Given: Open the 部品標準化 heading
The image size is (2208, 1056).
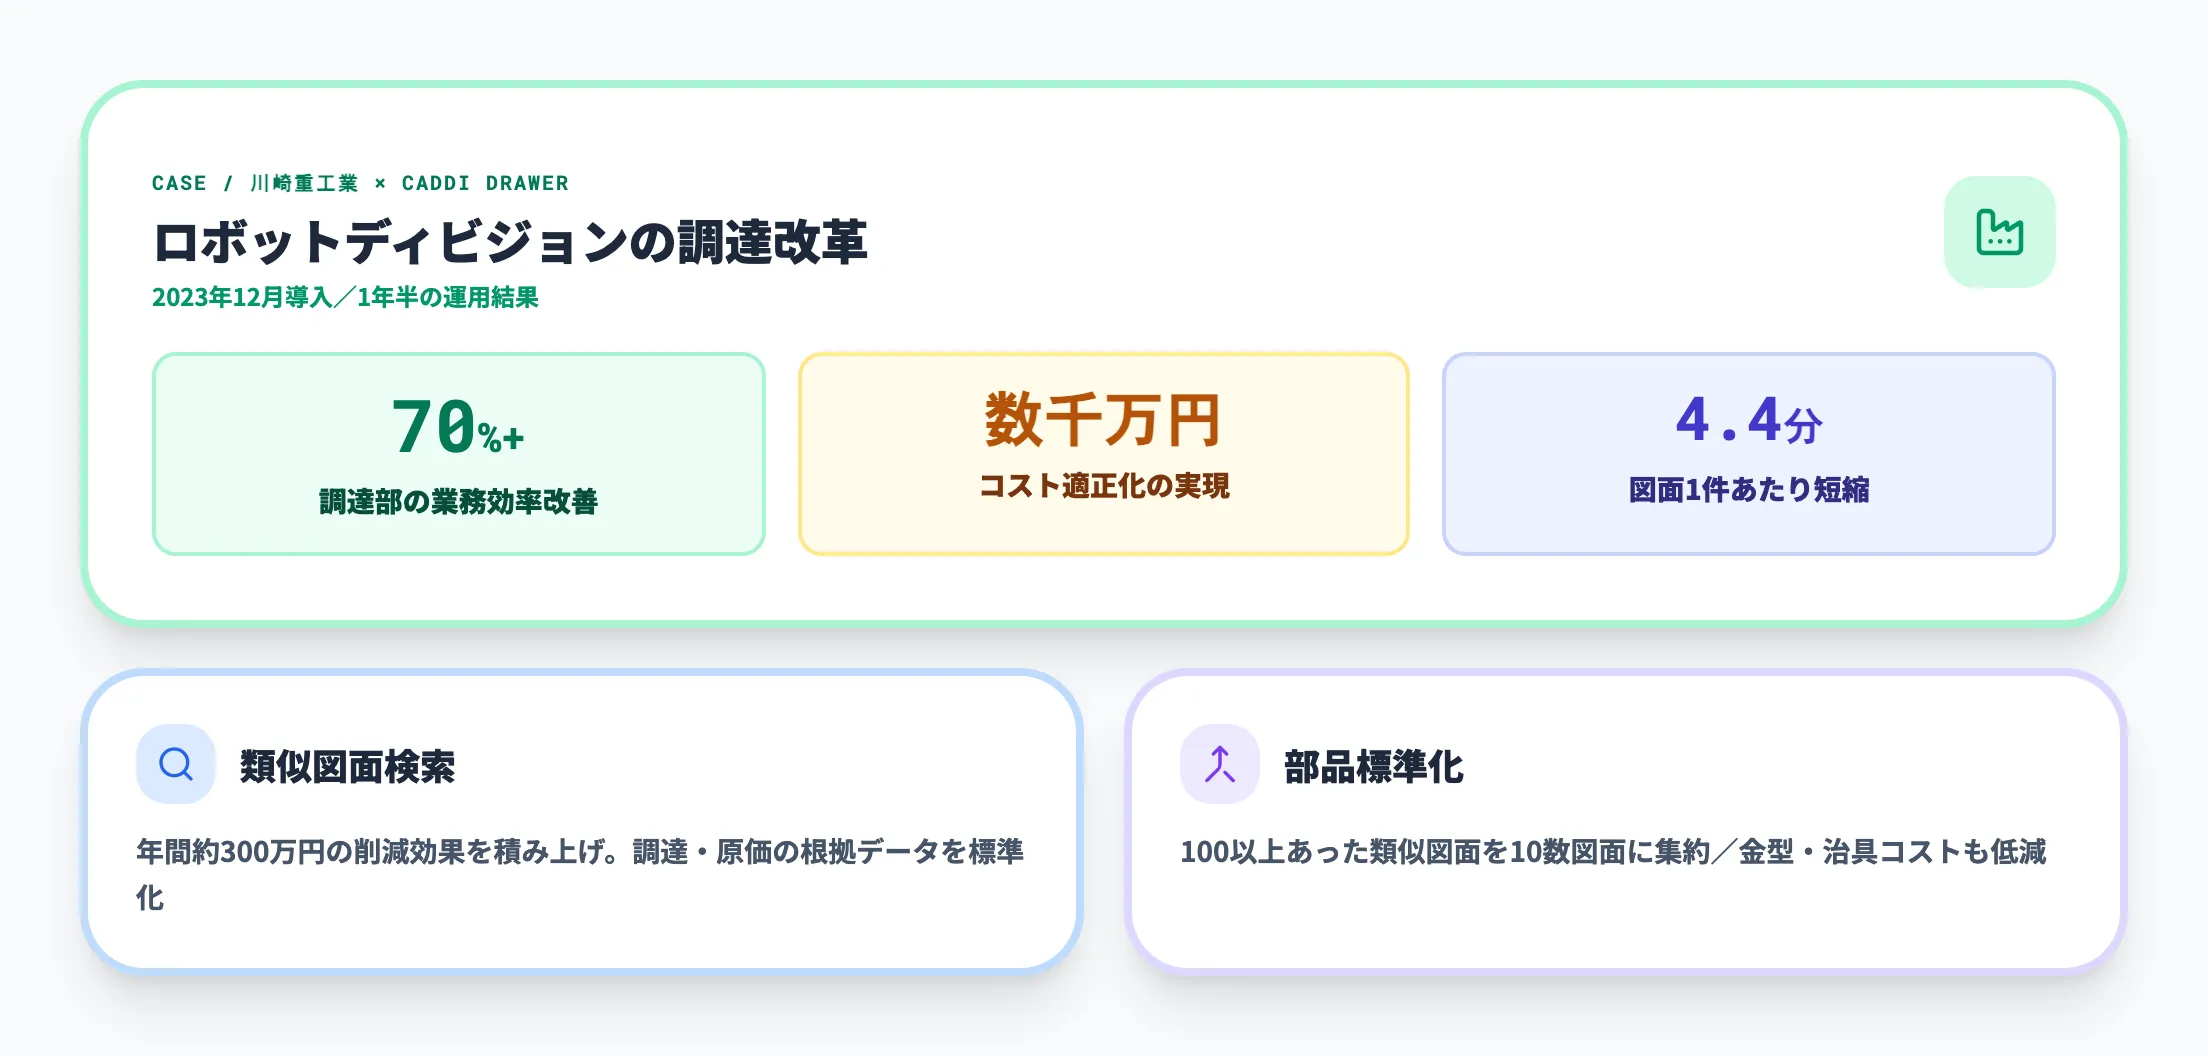Looking at the screenshot, I should coord(1373,767).
